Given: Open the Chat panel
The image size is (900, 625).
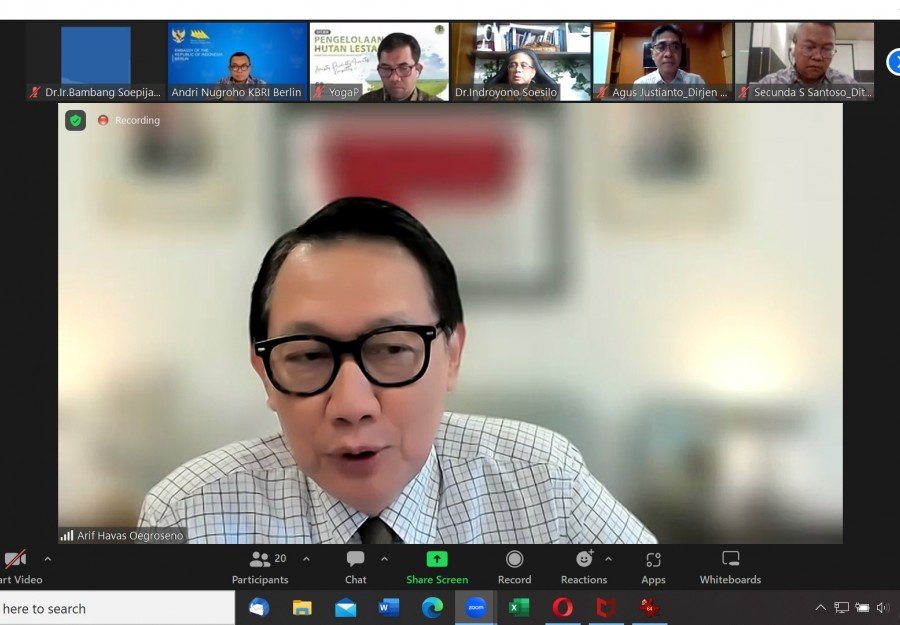Looking at the screenshot, I should [355, 566].
